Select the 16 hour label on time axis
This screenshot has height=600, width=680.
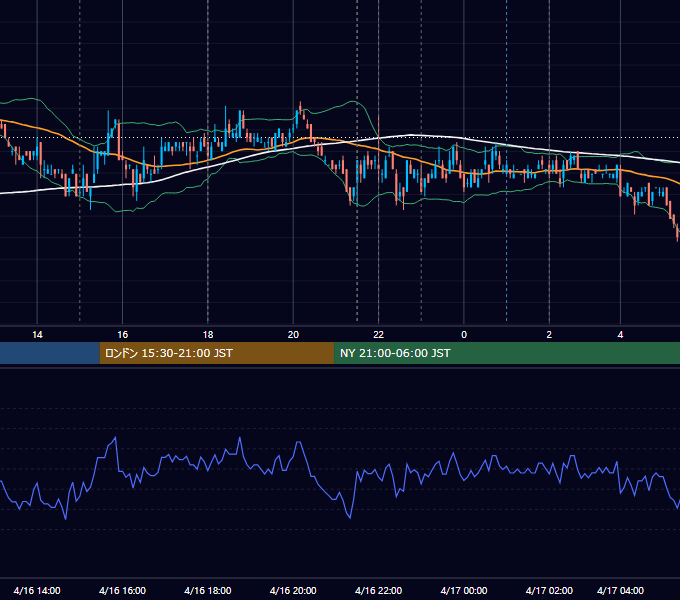[x=123, y=335]
